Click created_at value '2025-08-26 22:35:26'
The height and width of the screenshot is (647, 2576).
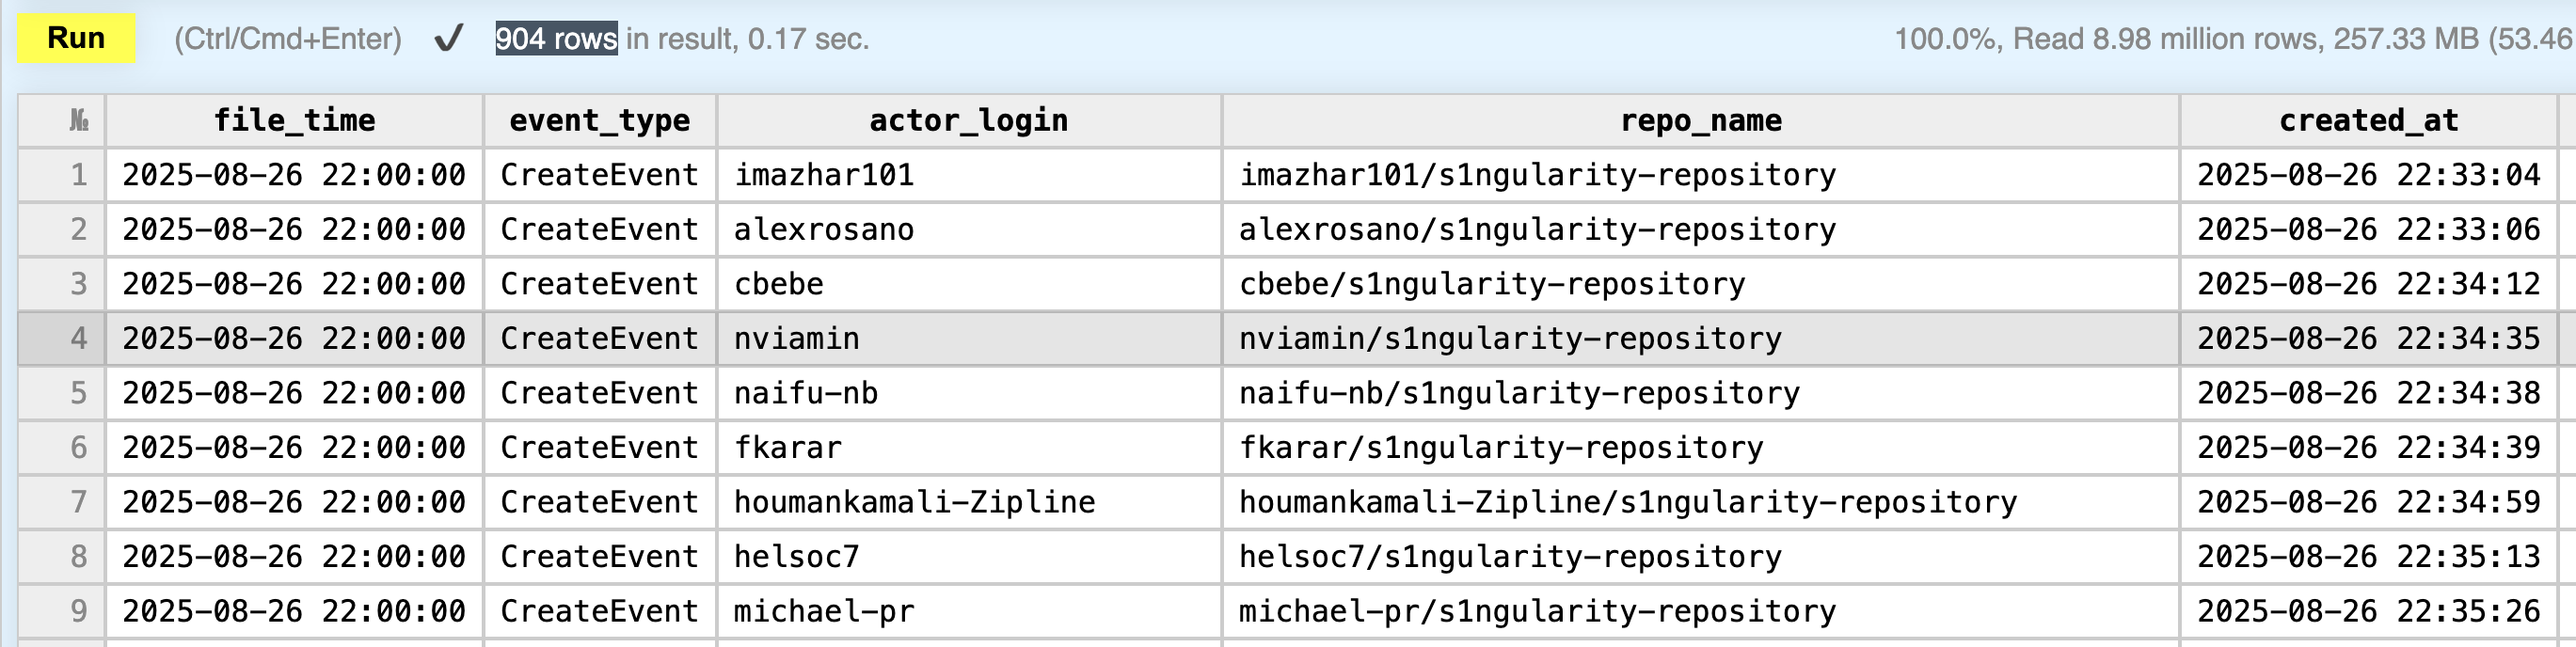point(2369,611)
